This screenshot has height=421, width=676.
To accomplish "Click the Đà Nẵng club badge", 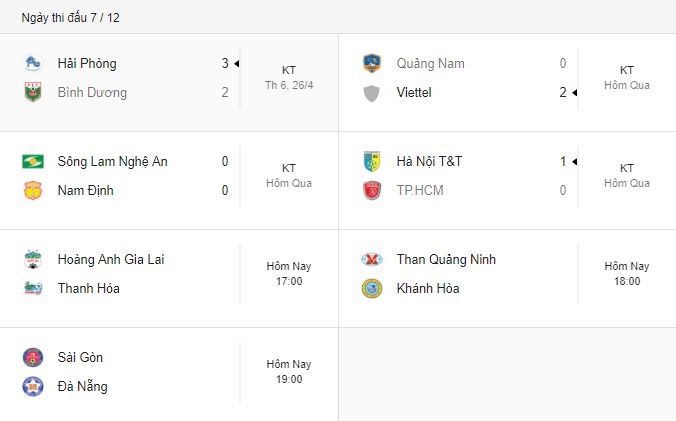I will coord(33,387).
